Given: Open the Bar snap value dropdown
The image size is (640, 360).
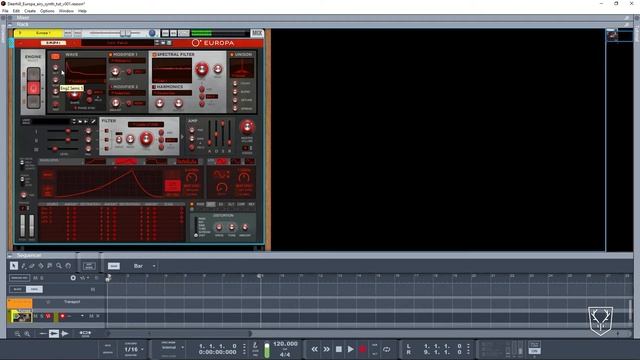Looking at the screenshot, I should click(x=144, y=266).
